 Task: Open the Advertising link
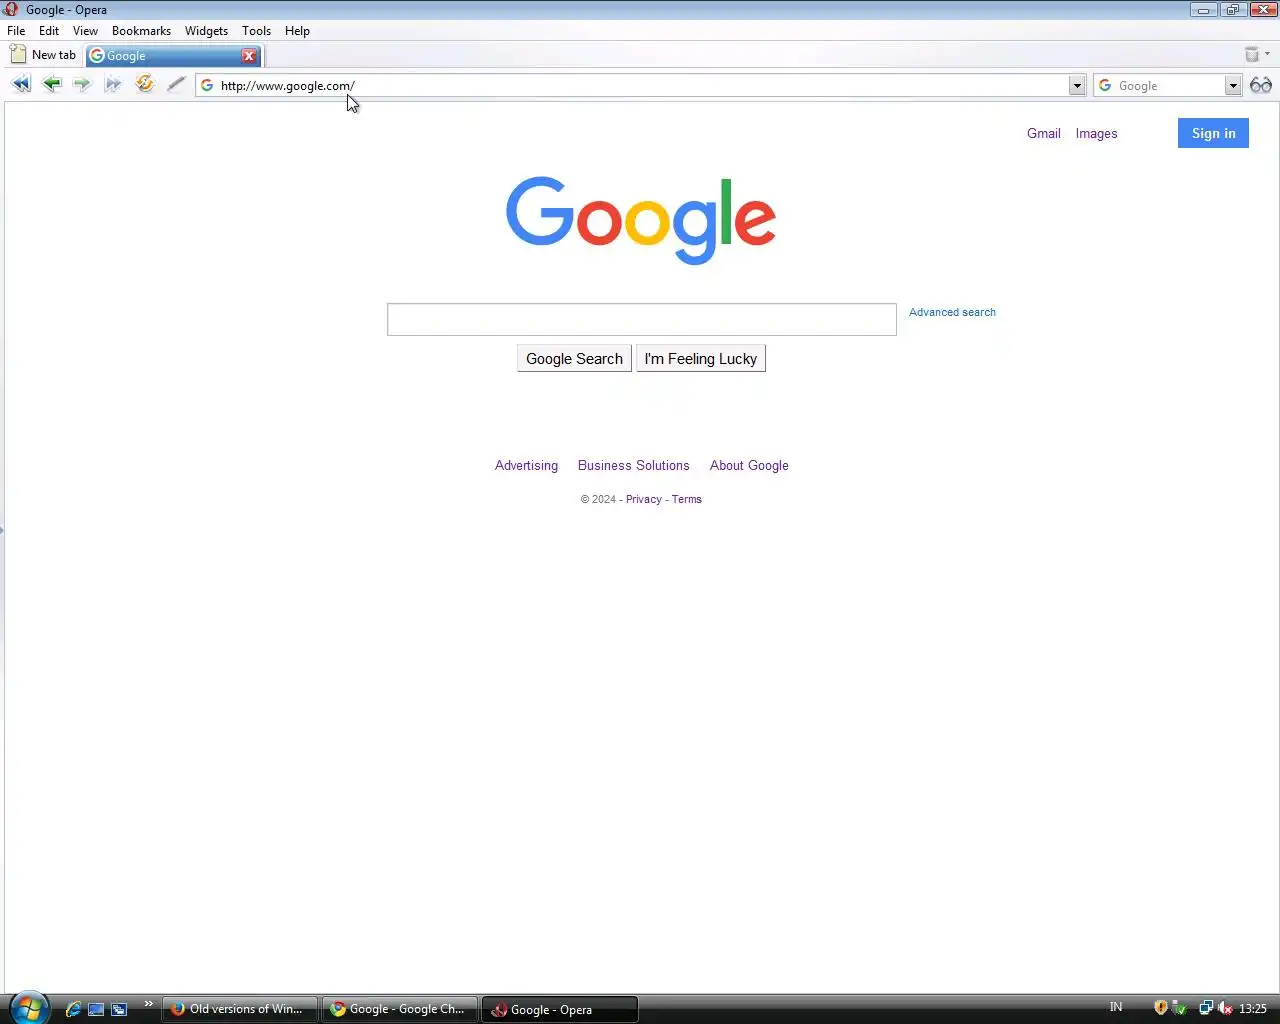pos(526,465)
